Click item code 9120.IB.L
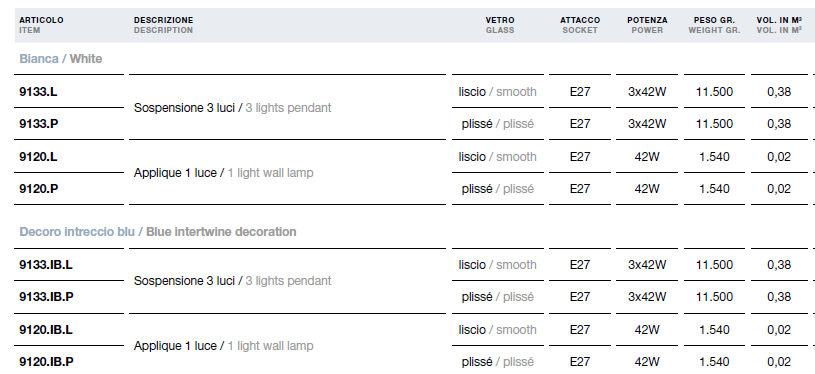The image size is (815, 374). (x=46, y=330)
